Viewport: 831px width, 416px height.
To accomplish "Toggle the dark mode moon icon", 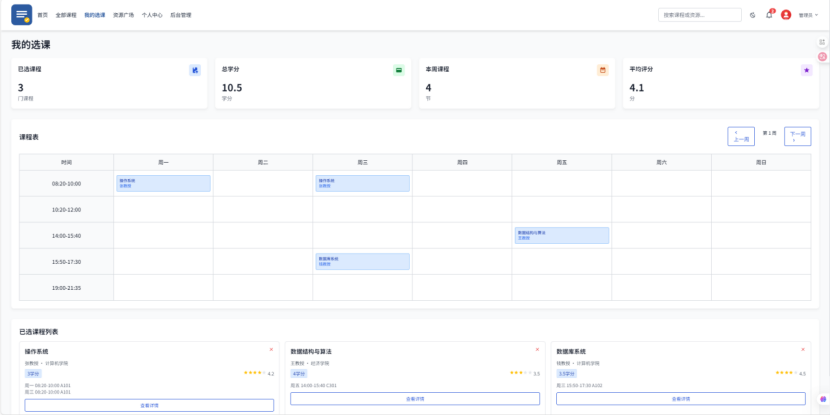I will coord(753,15).
